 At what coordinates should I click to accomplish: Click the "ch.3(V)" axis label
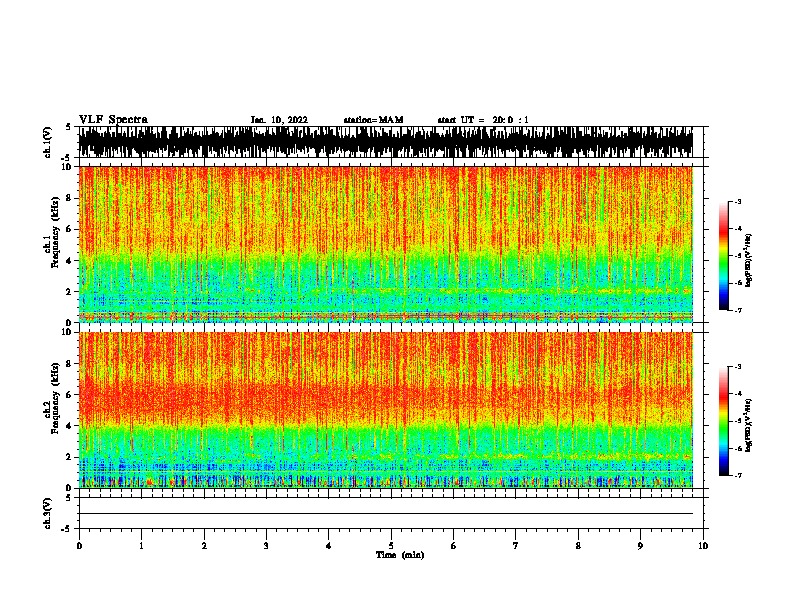pyautogui.click(x=48, y=513)
